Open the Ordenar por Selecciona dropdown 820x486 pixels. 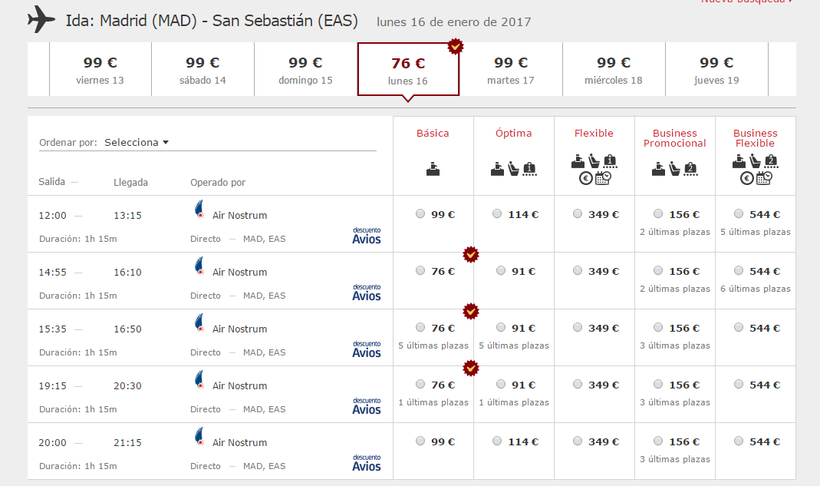pyautogui.click(x=137, y=142)
